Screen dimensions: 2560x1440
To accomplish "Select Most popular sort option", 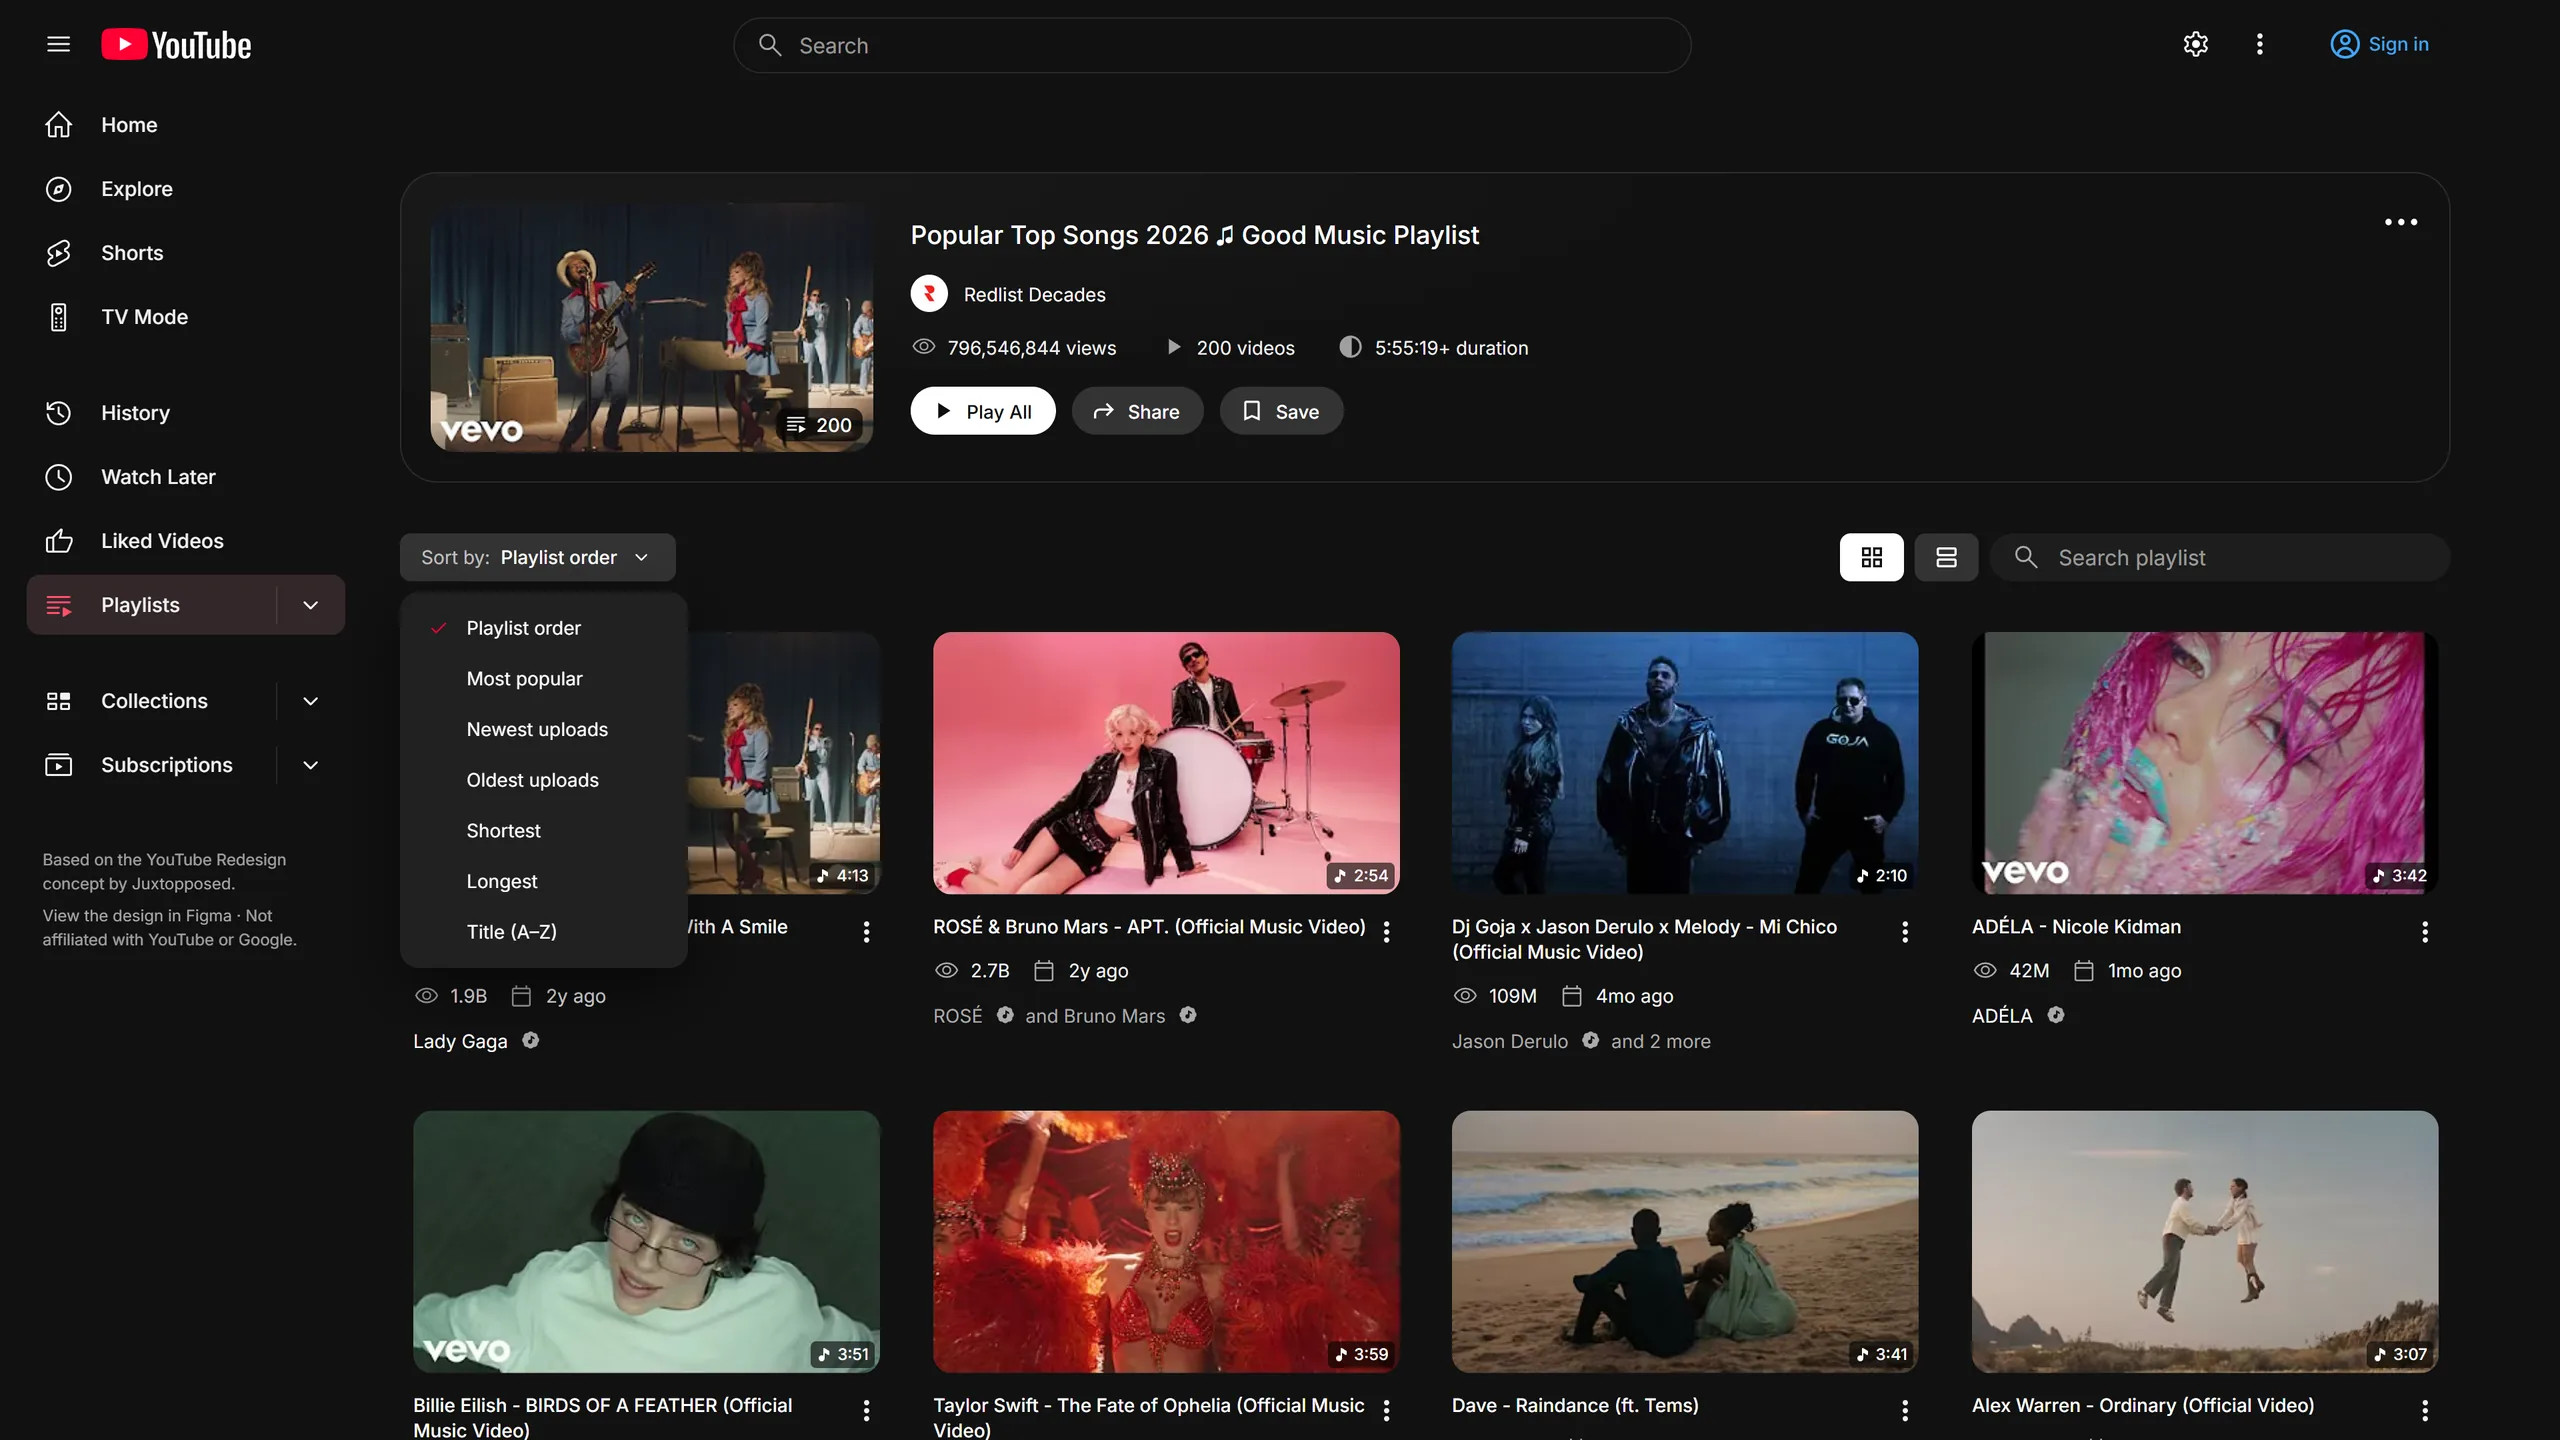I will click(x=544, y=679).
